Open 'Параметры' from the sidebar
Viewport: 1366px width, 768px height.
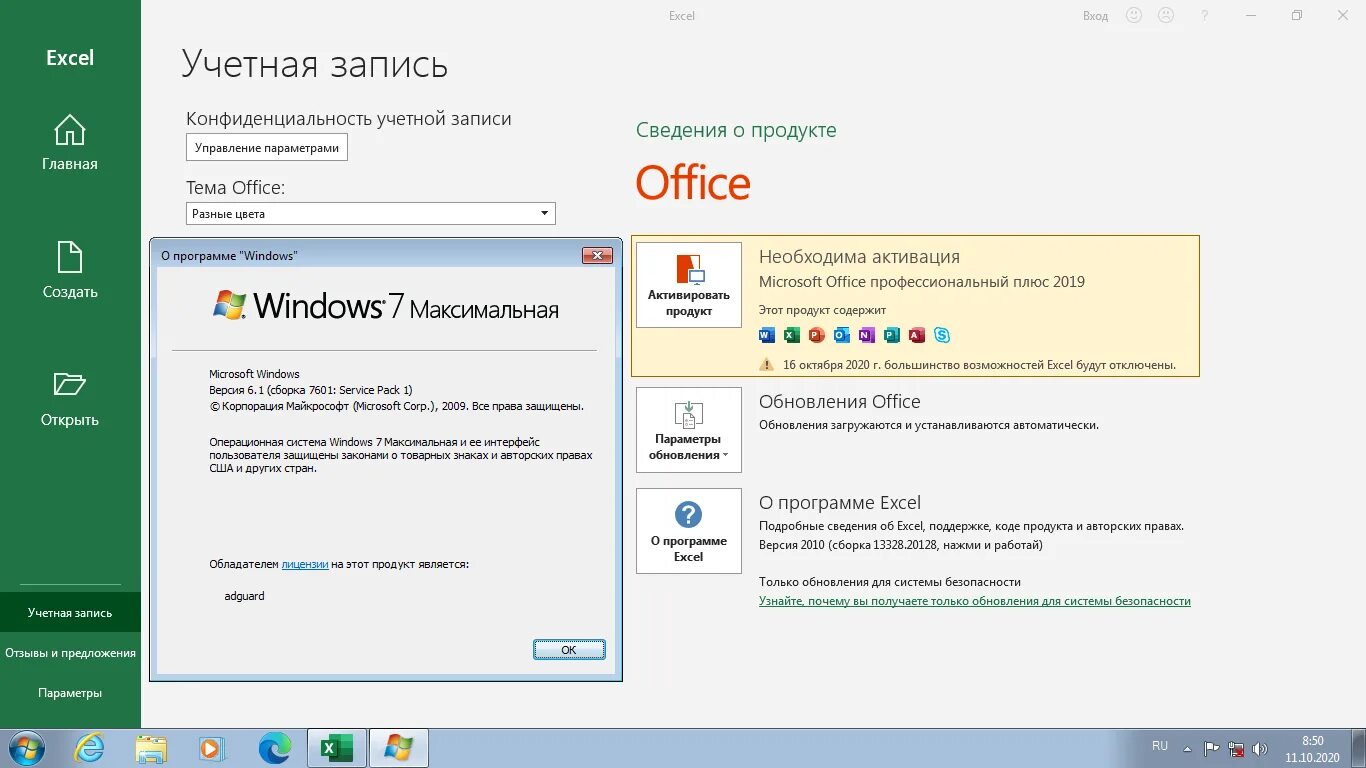click(x=70, y=692)
